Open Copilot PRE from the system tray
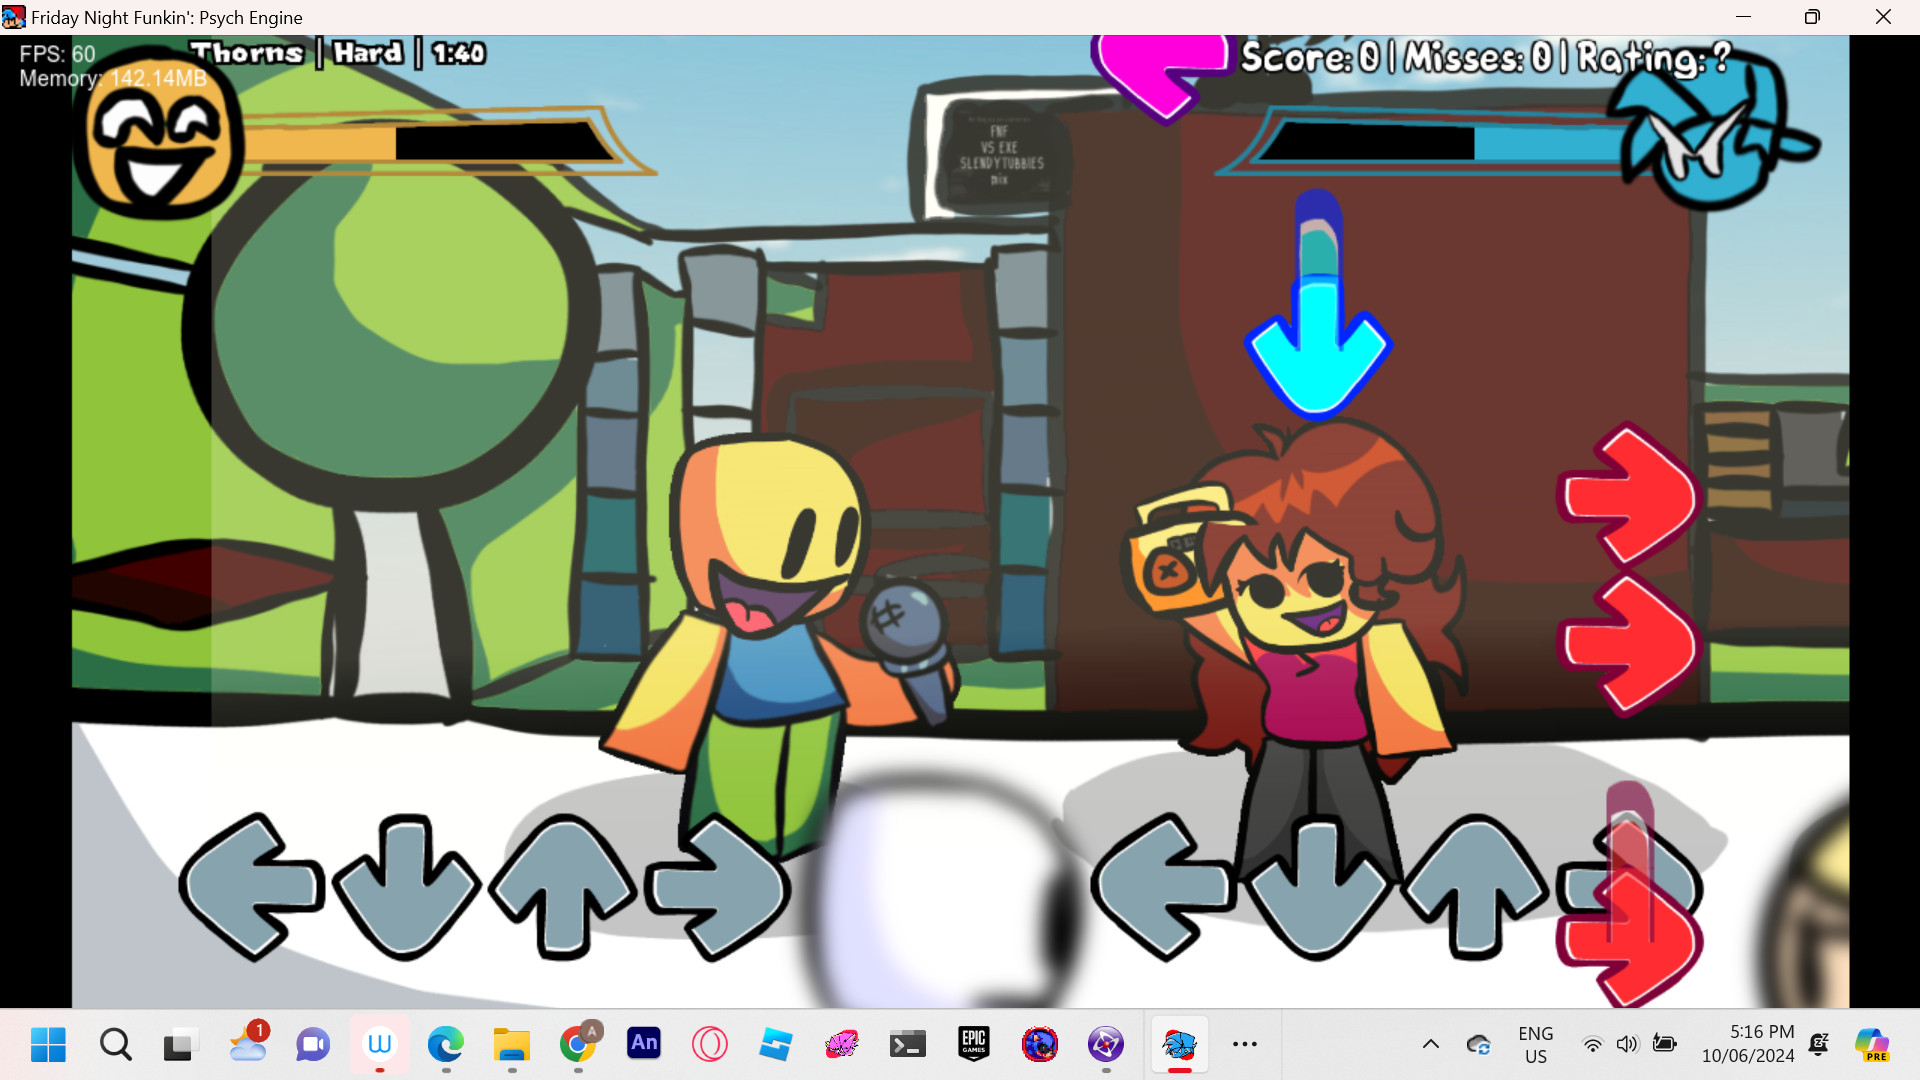Viewport: 1920px width, 1080px height. coord(1872,1044)
